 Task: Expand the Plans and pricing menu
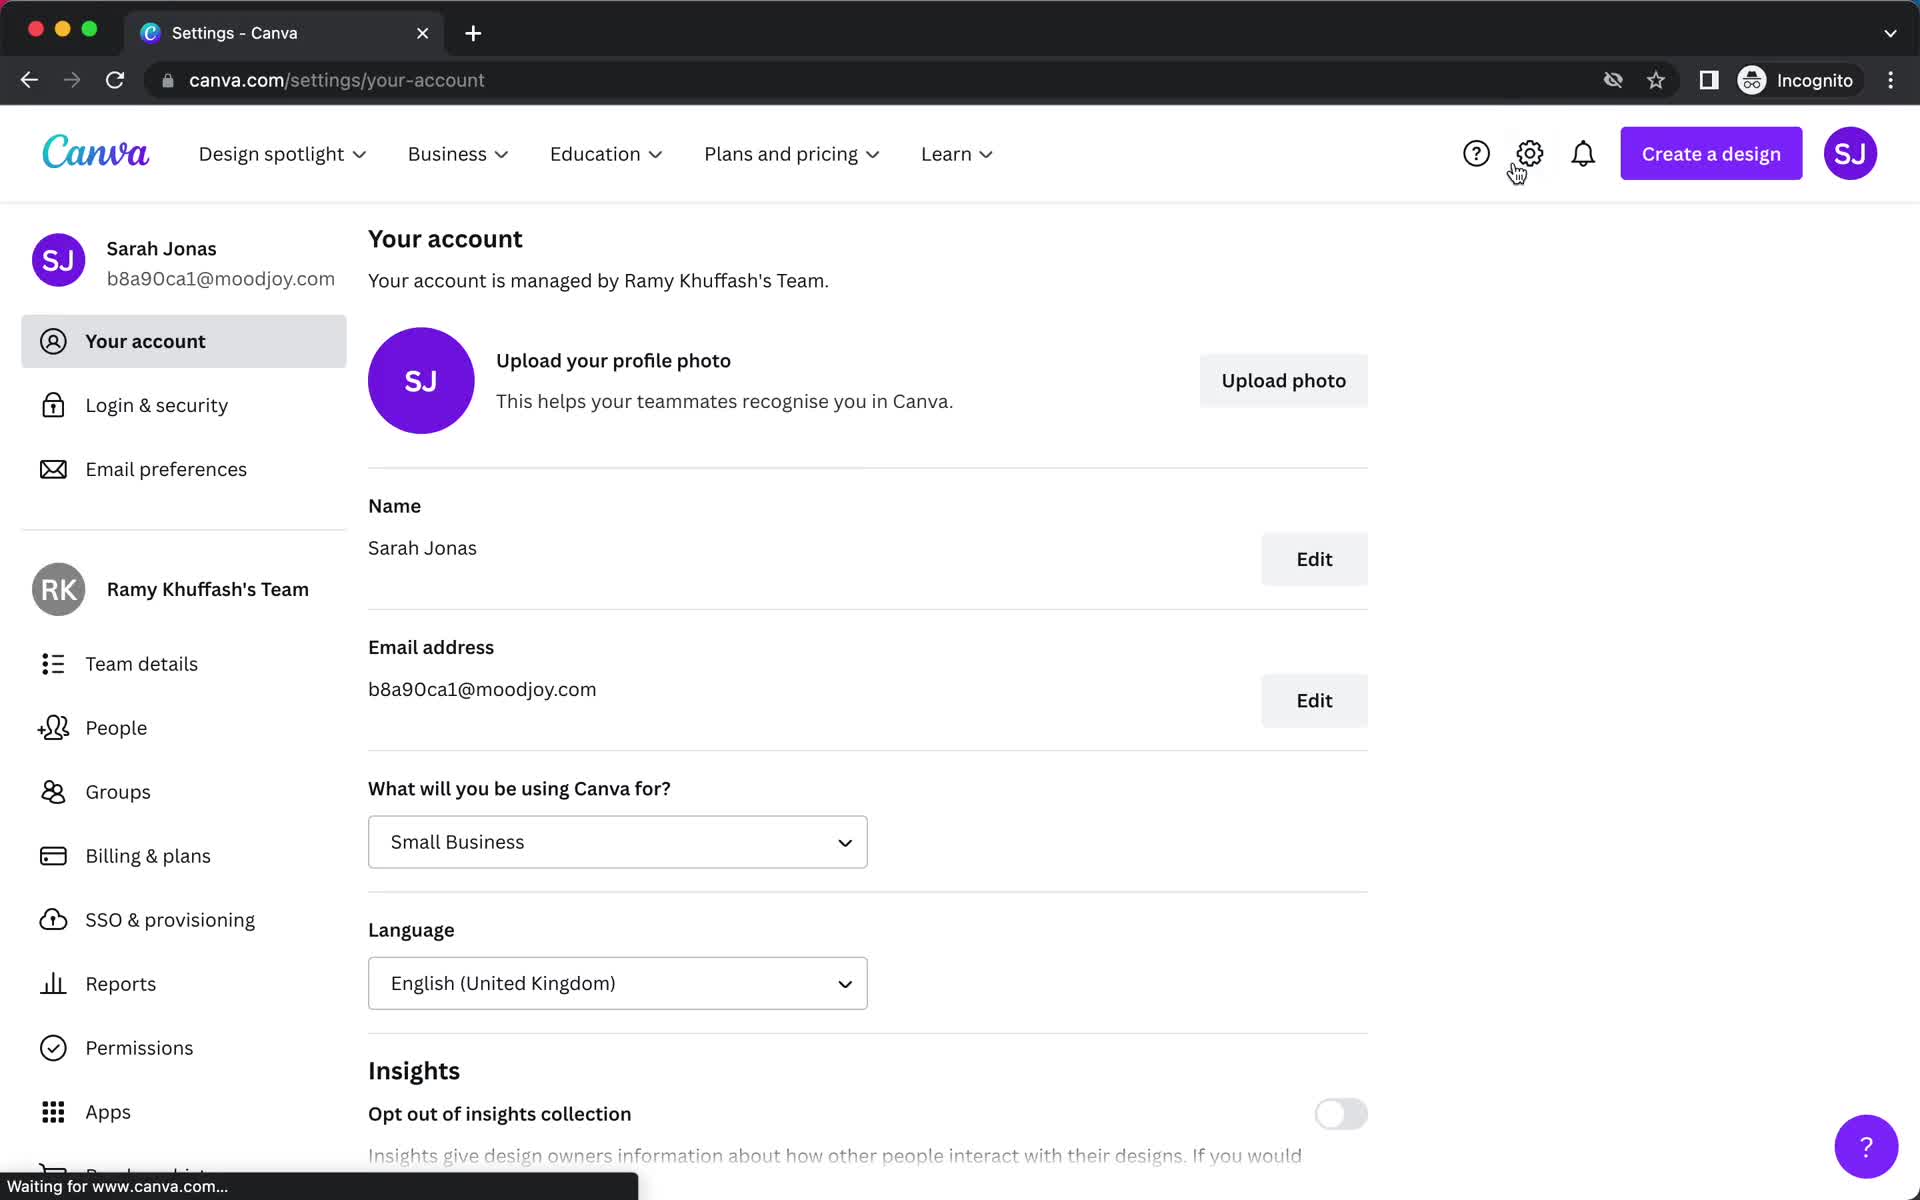click(x=791, y=154)
